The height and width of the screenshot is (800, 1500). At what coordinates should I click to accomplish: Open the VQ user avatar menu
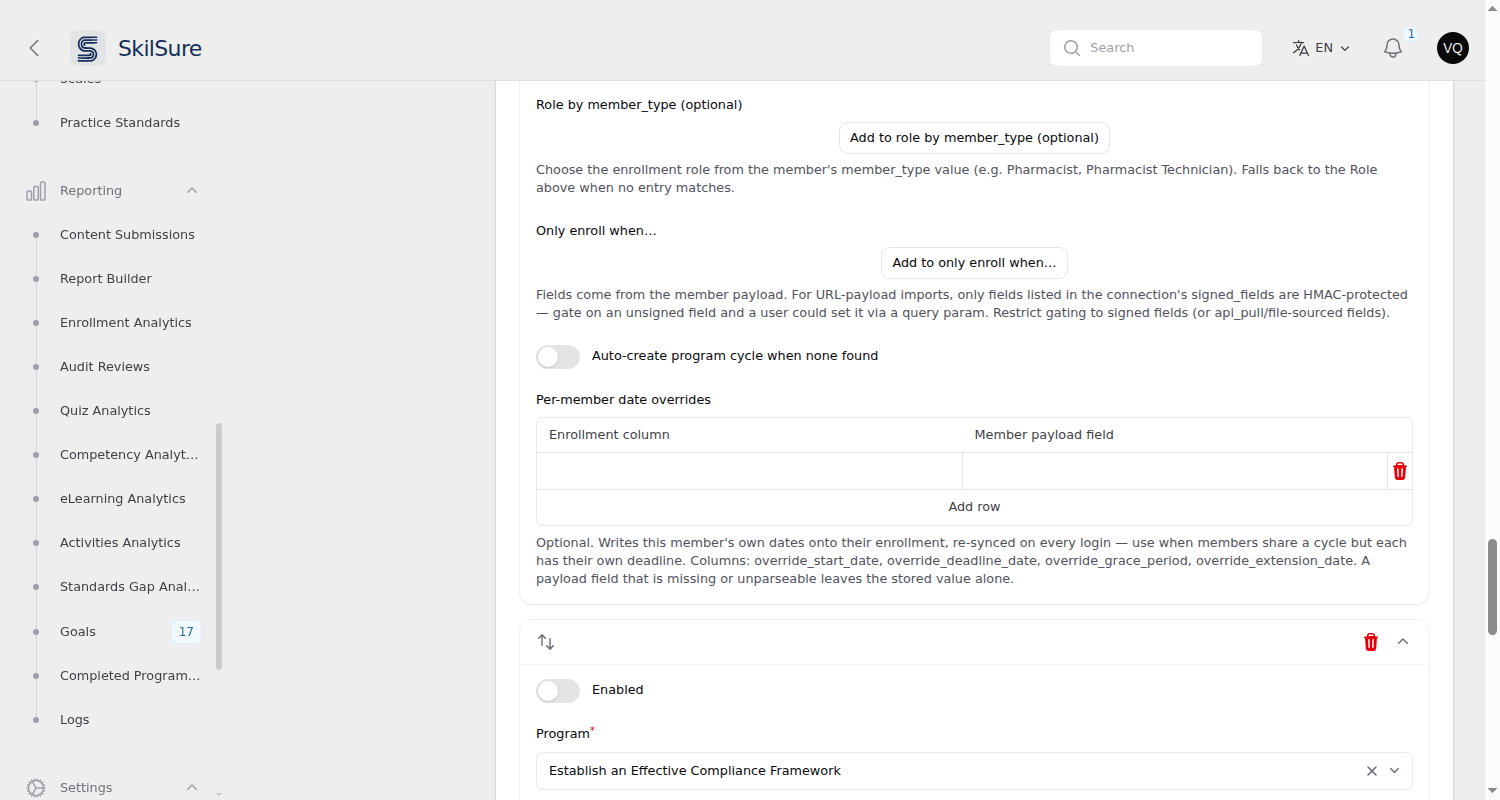pyautogui.click(x=1453, y=48)
